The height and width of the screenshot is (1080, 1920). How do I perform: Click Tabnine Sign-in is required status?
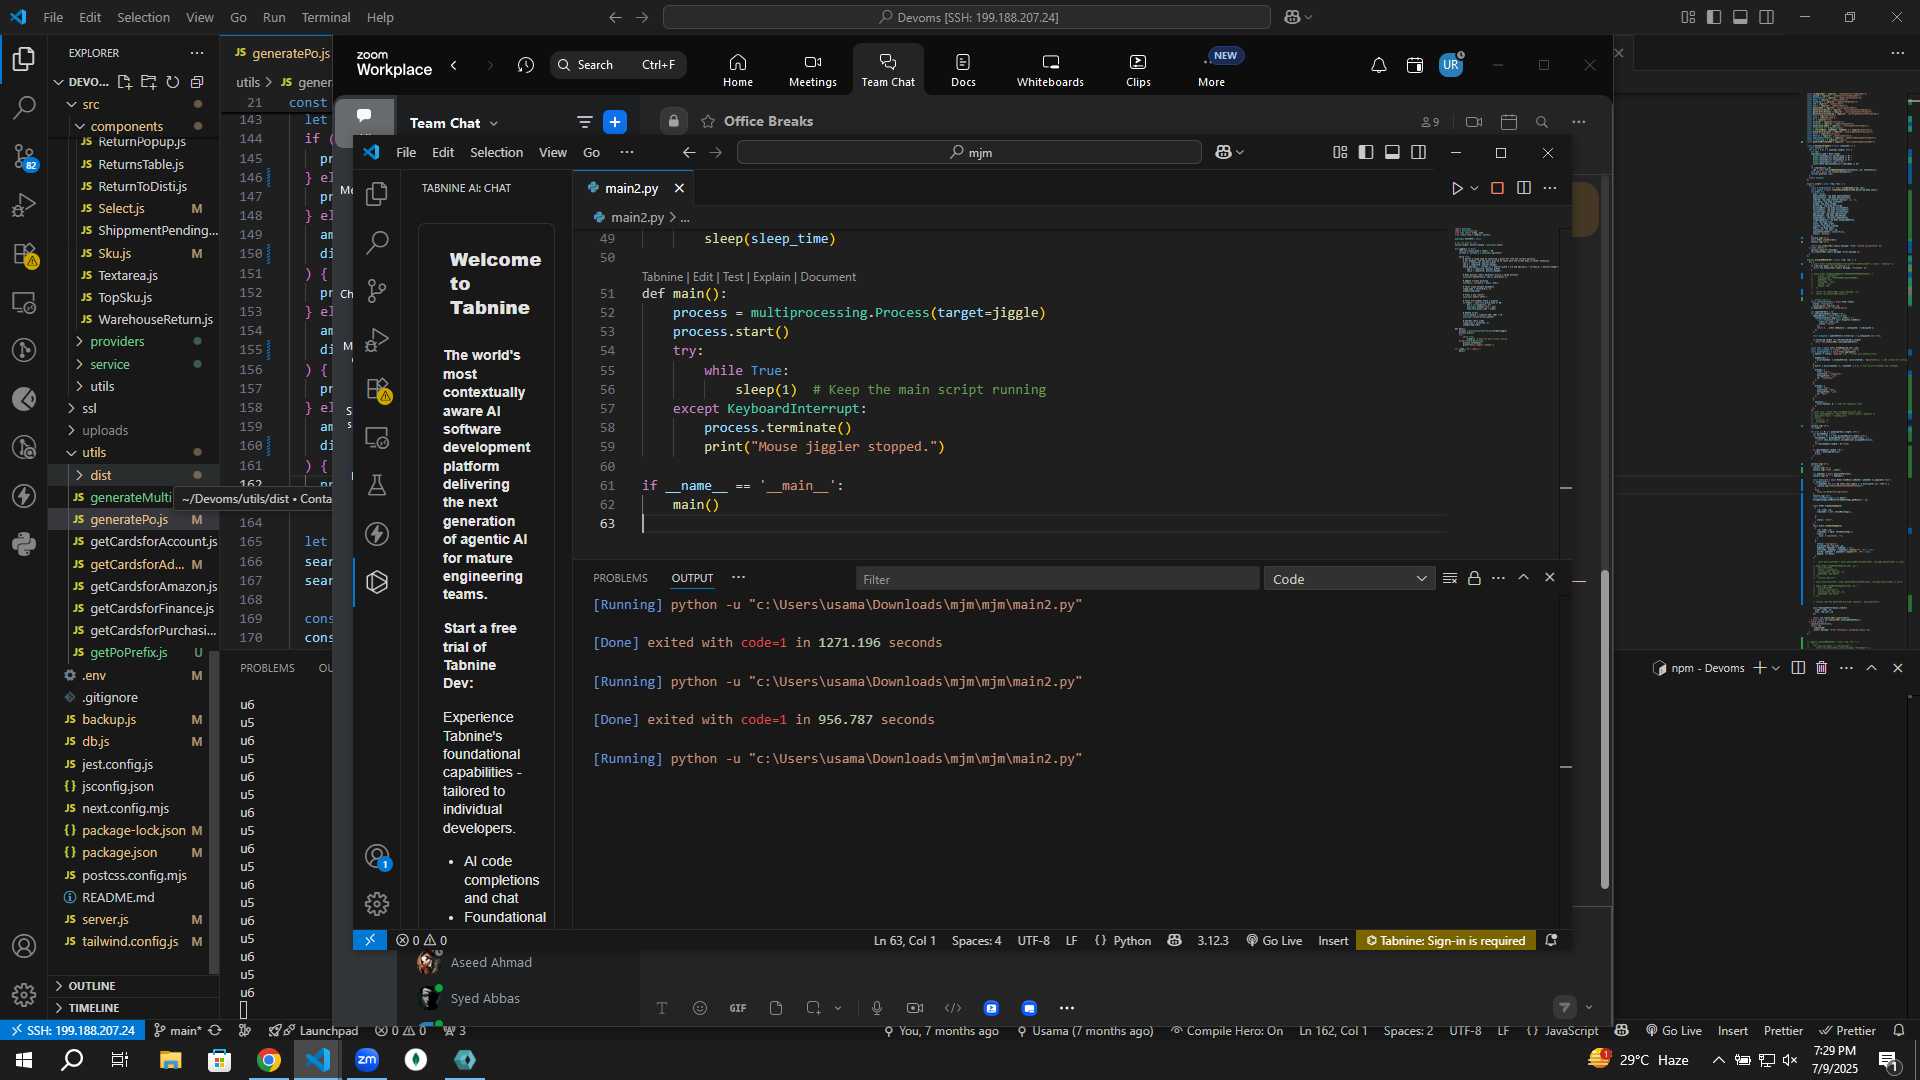pyautogui.click(x=1446, y=941)
